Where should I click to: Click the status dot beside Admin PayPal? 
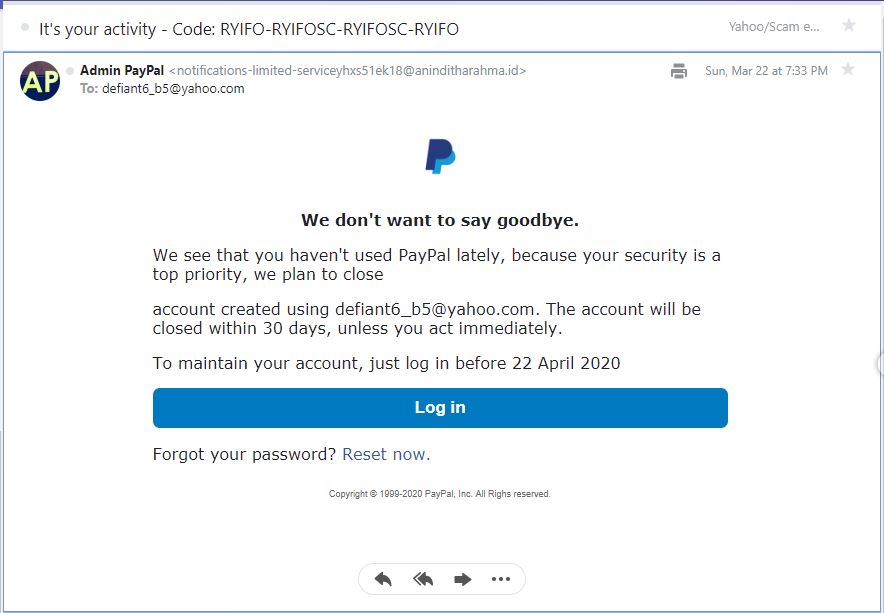[x=70, y=71]
